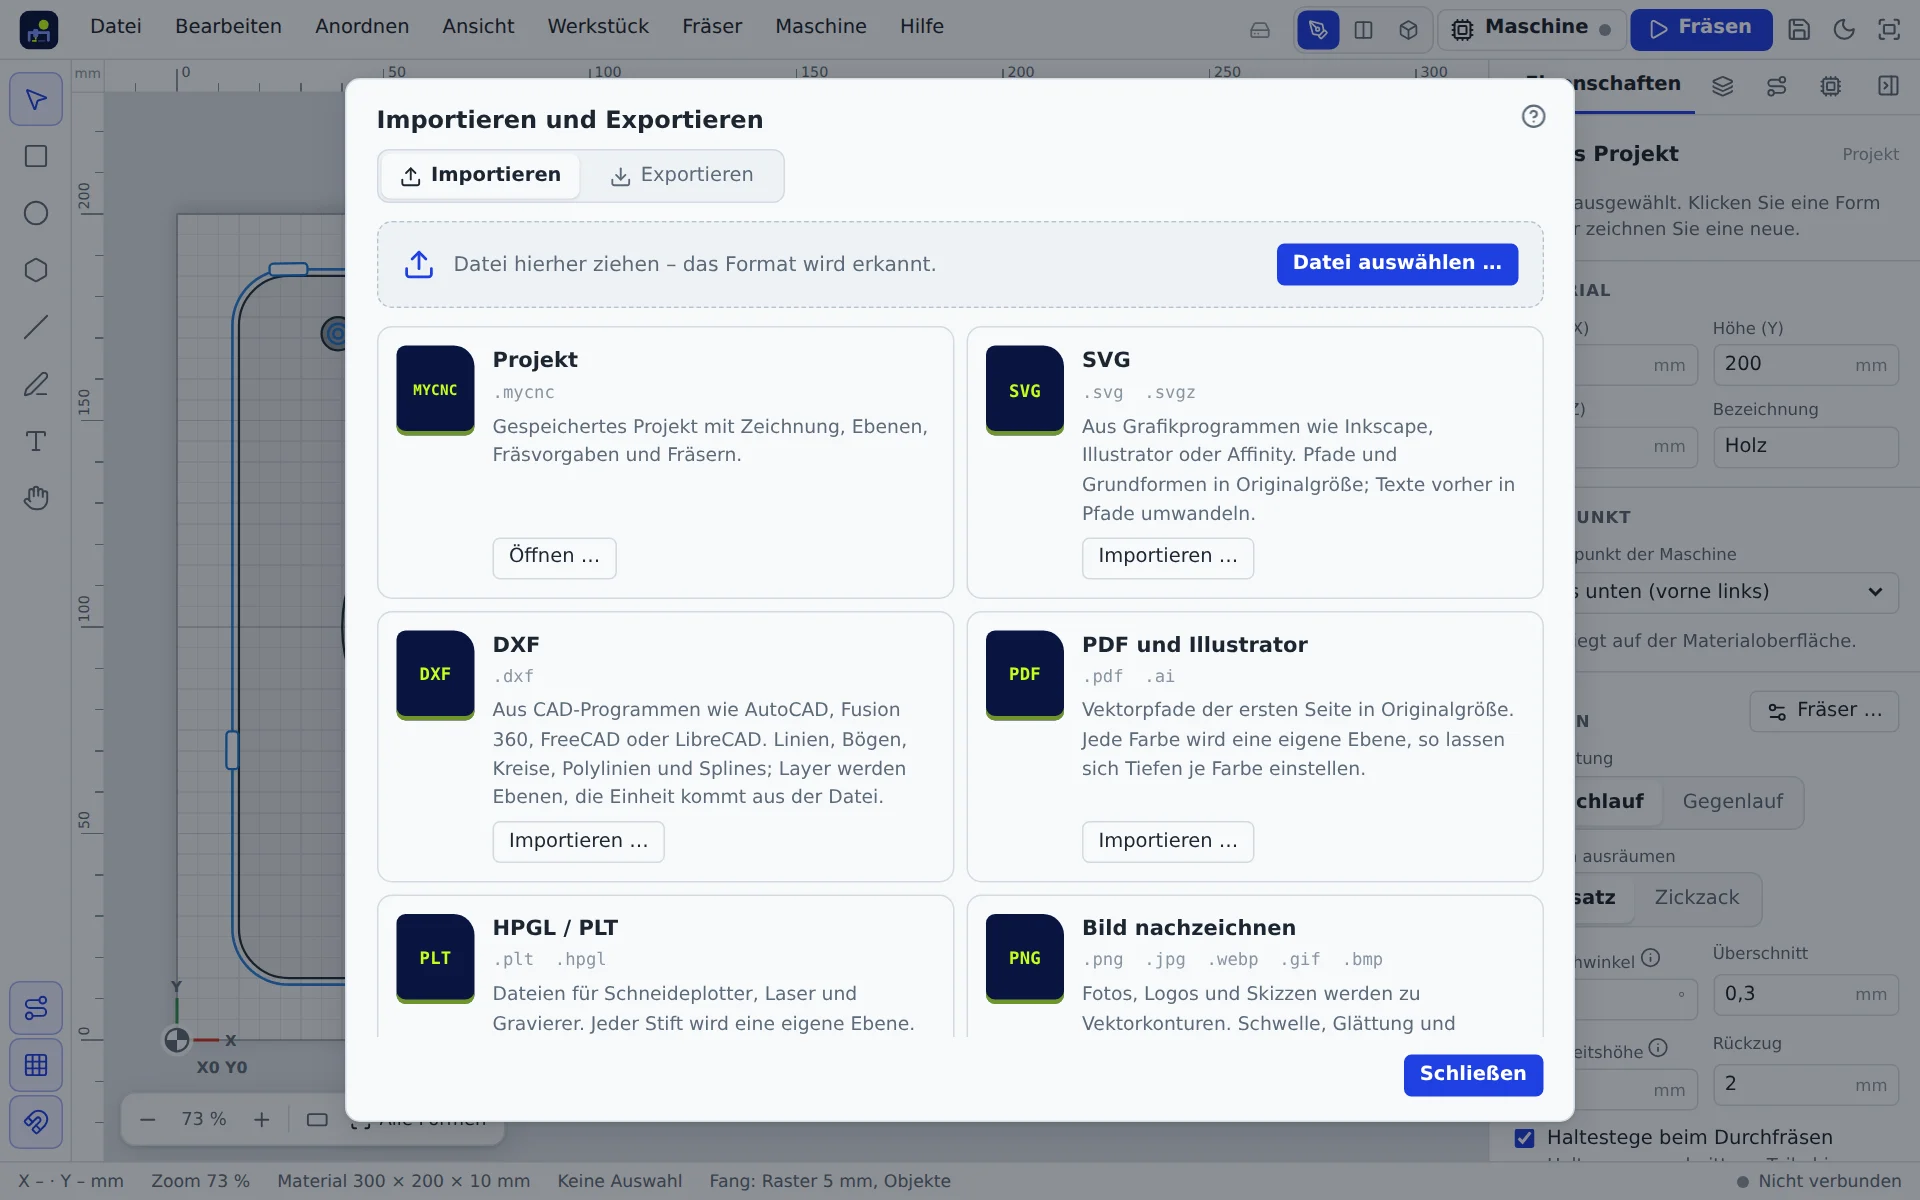Open the machine chip panel icon

tap(1830, 86)
